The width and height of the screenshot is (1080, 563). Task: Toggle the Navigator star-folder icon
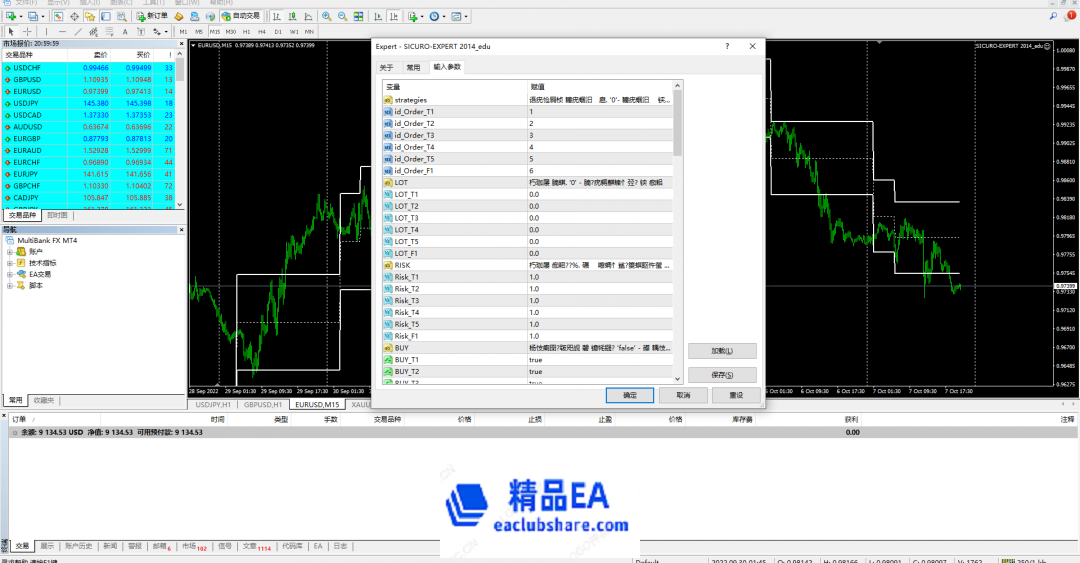tap(90, 16)
